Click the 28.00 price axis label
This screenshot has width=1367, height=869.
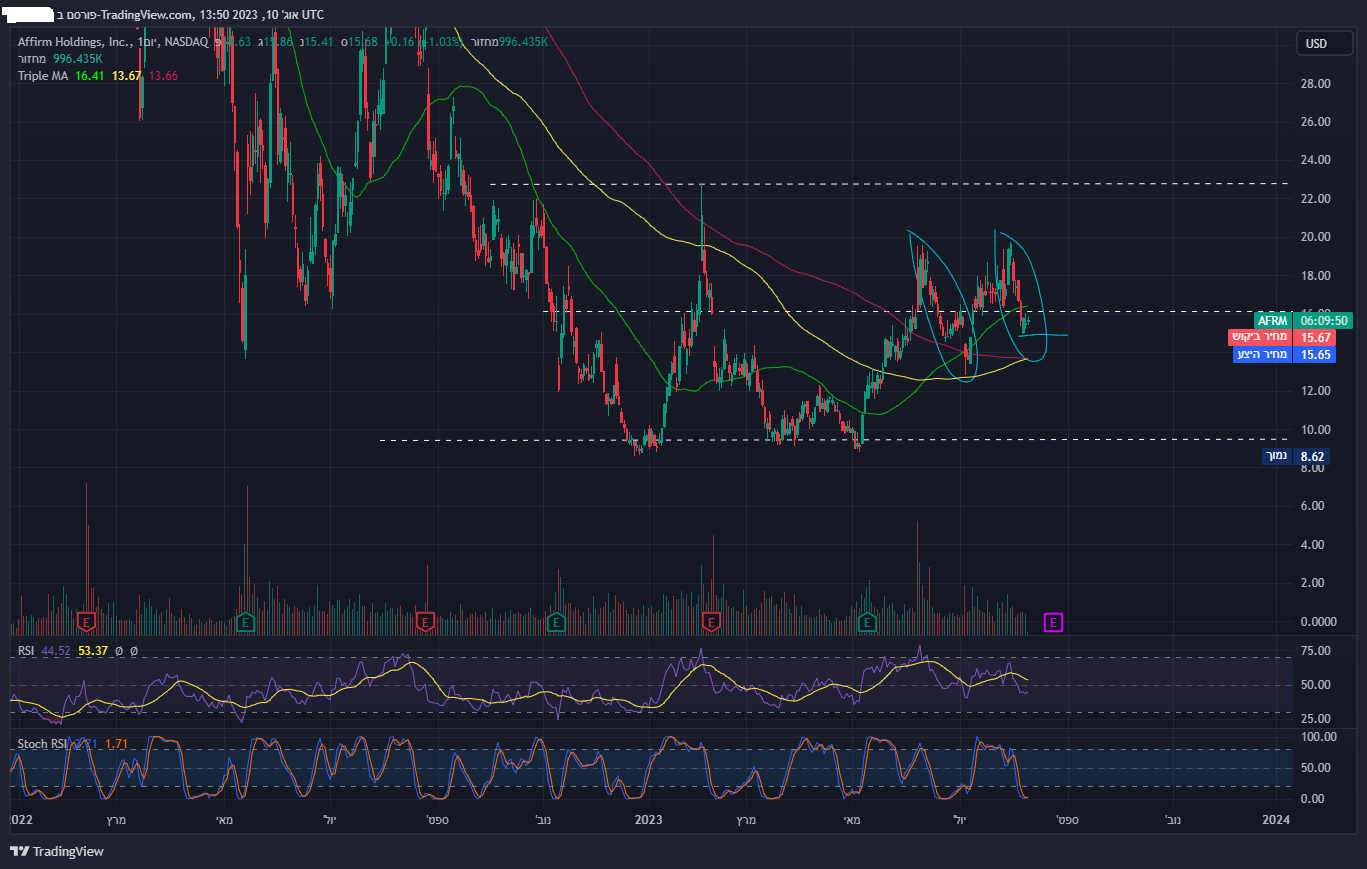click(1316, 84)
